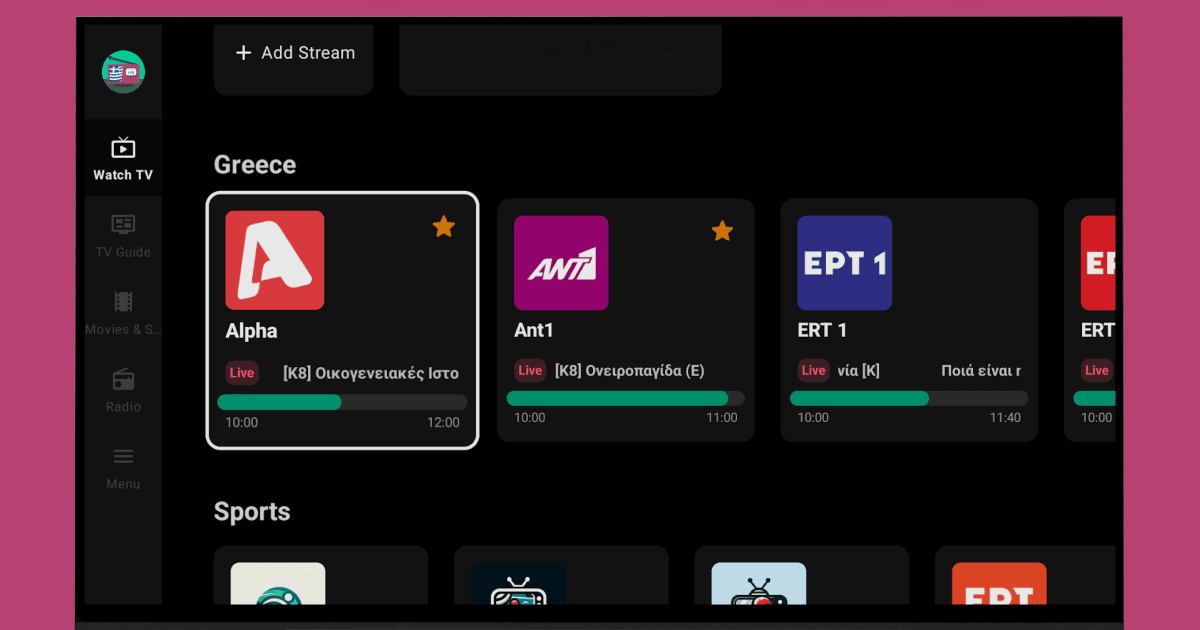The height and width of the screenshot is (630, 1200).
Task: Click the app profile logo avatar
Action: [x=123, y=72]
